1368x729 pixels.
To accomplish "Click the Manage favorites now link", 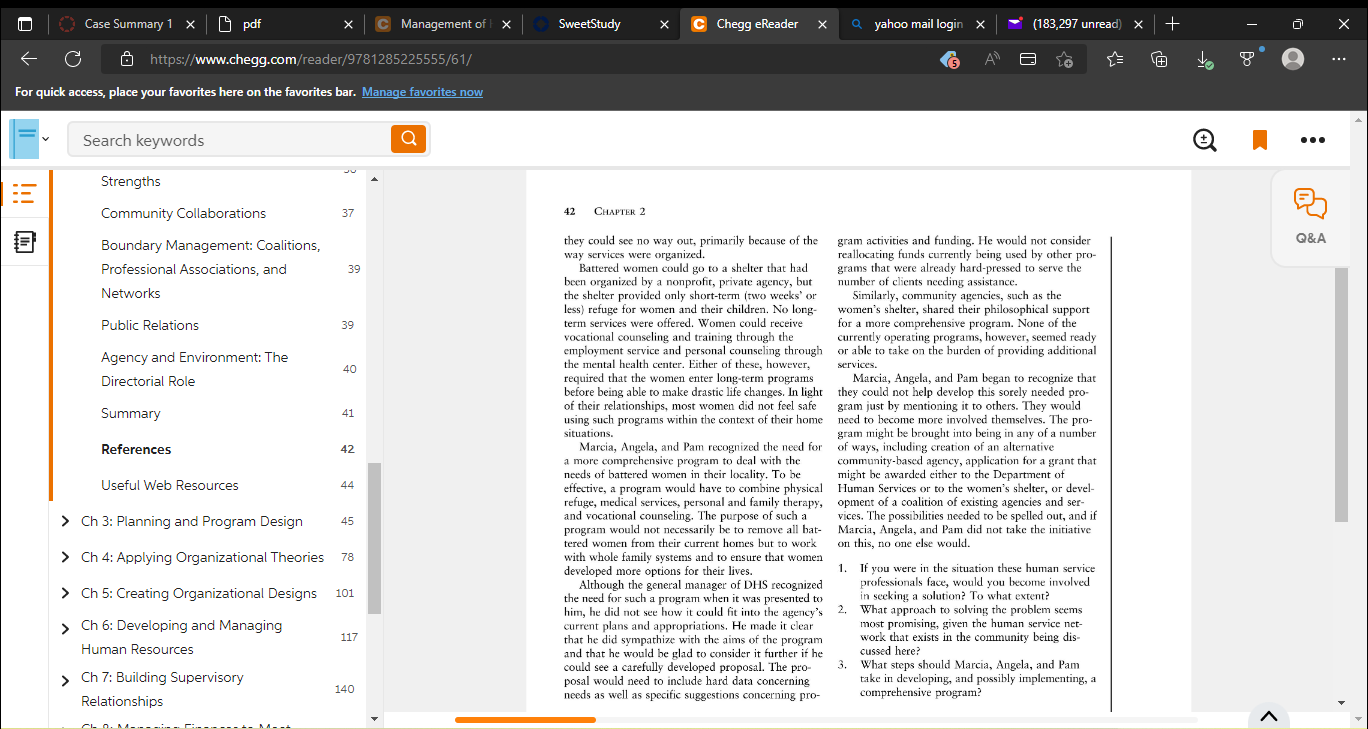I will 422,92.
